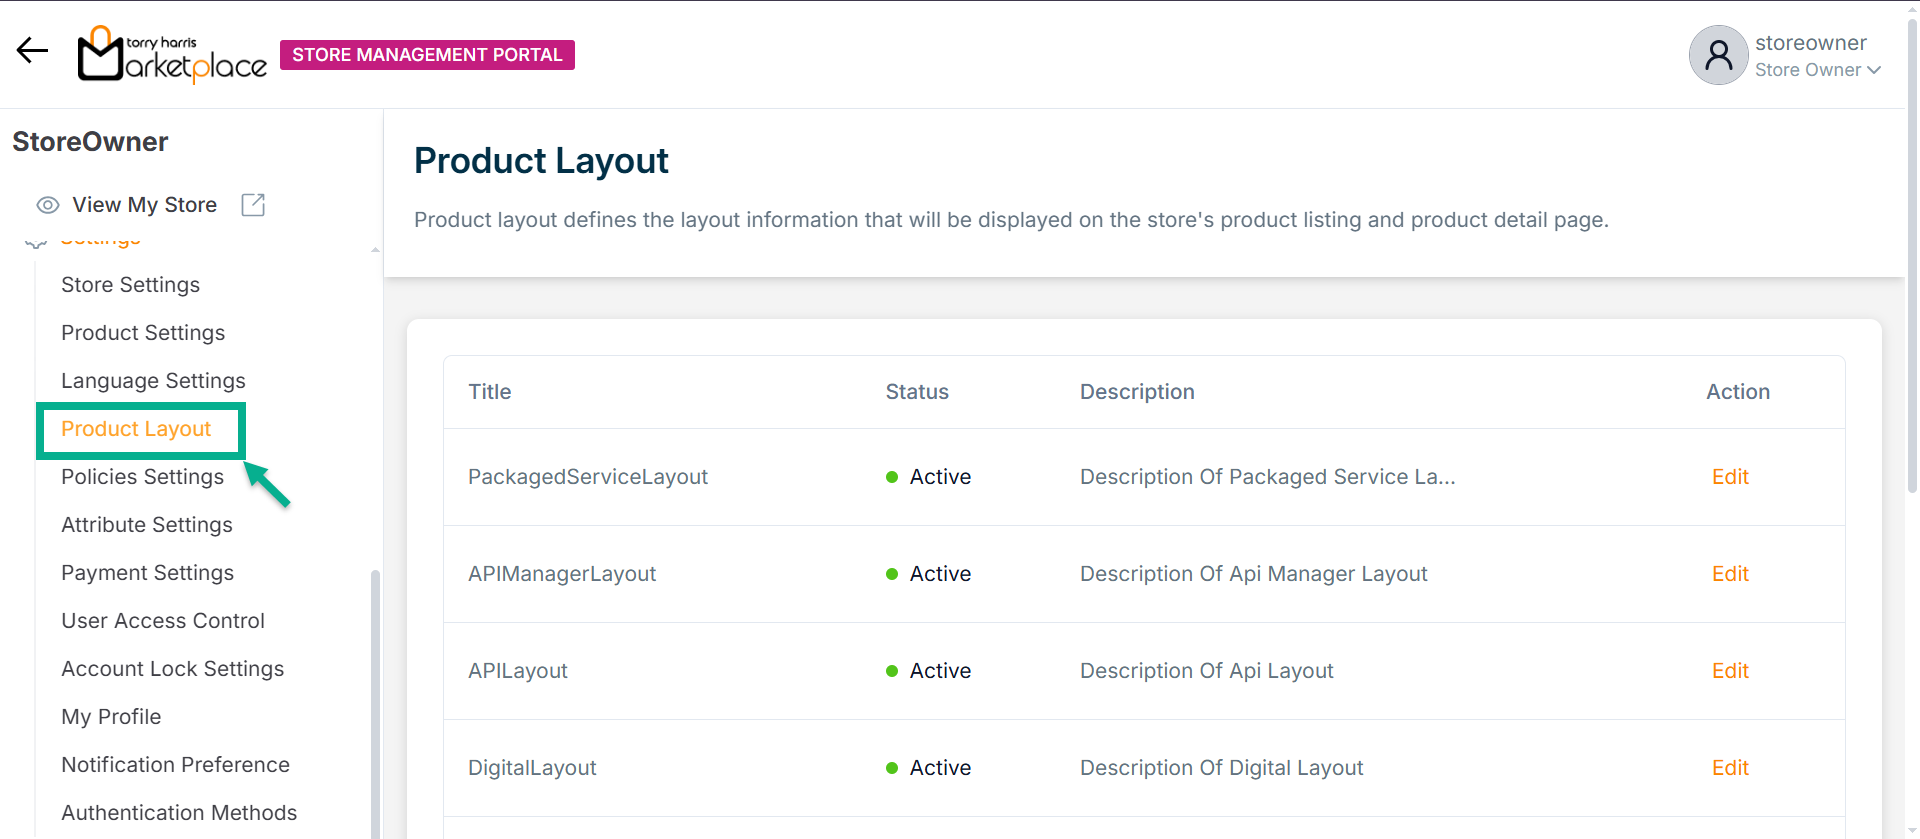Click the Torry Harris Marketplace logo

click(172, 55)
